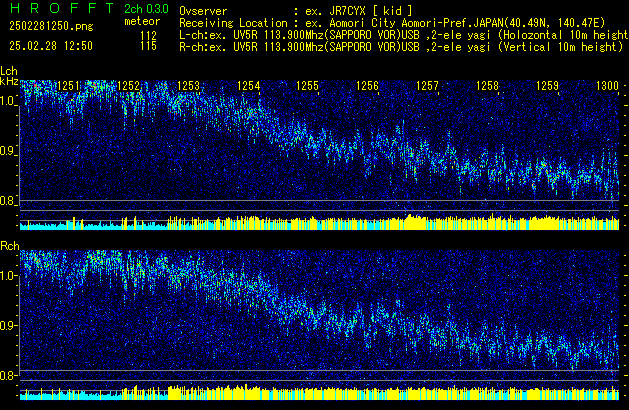The height and width of the screenshot is (410, 629).
Task: Click the version label '2ch 0.3.0'
Action: 146,9
